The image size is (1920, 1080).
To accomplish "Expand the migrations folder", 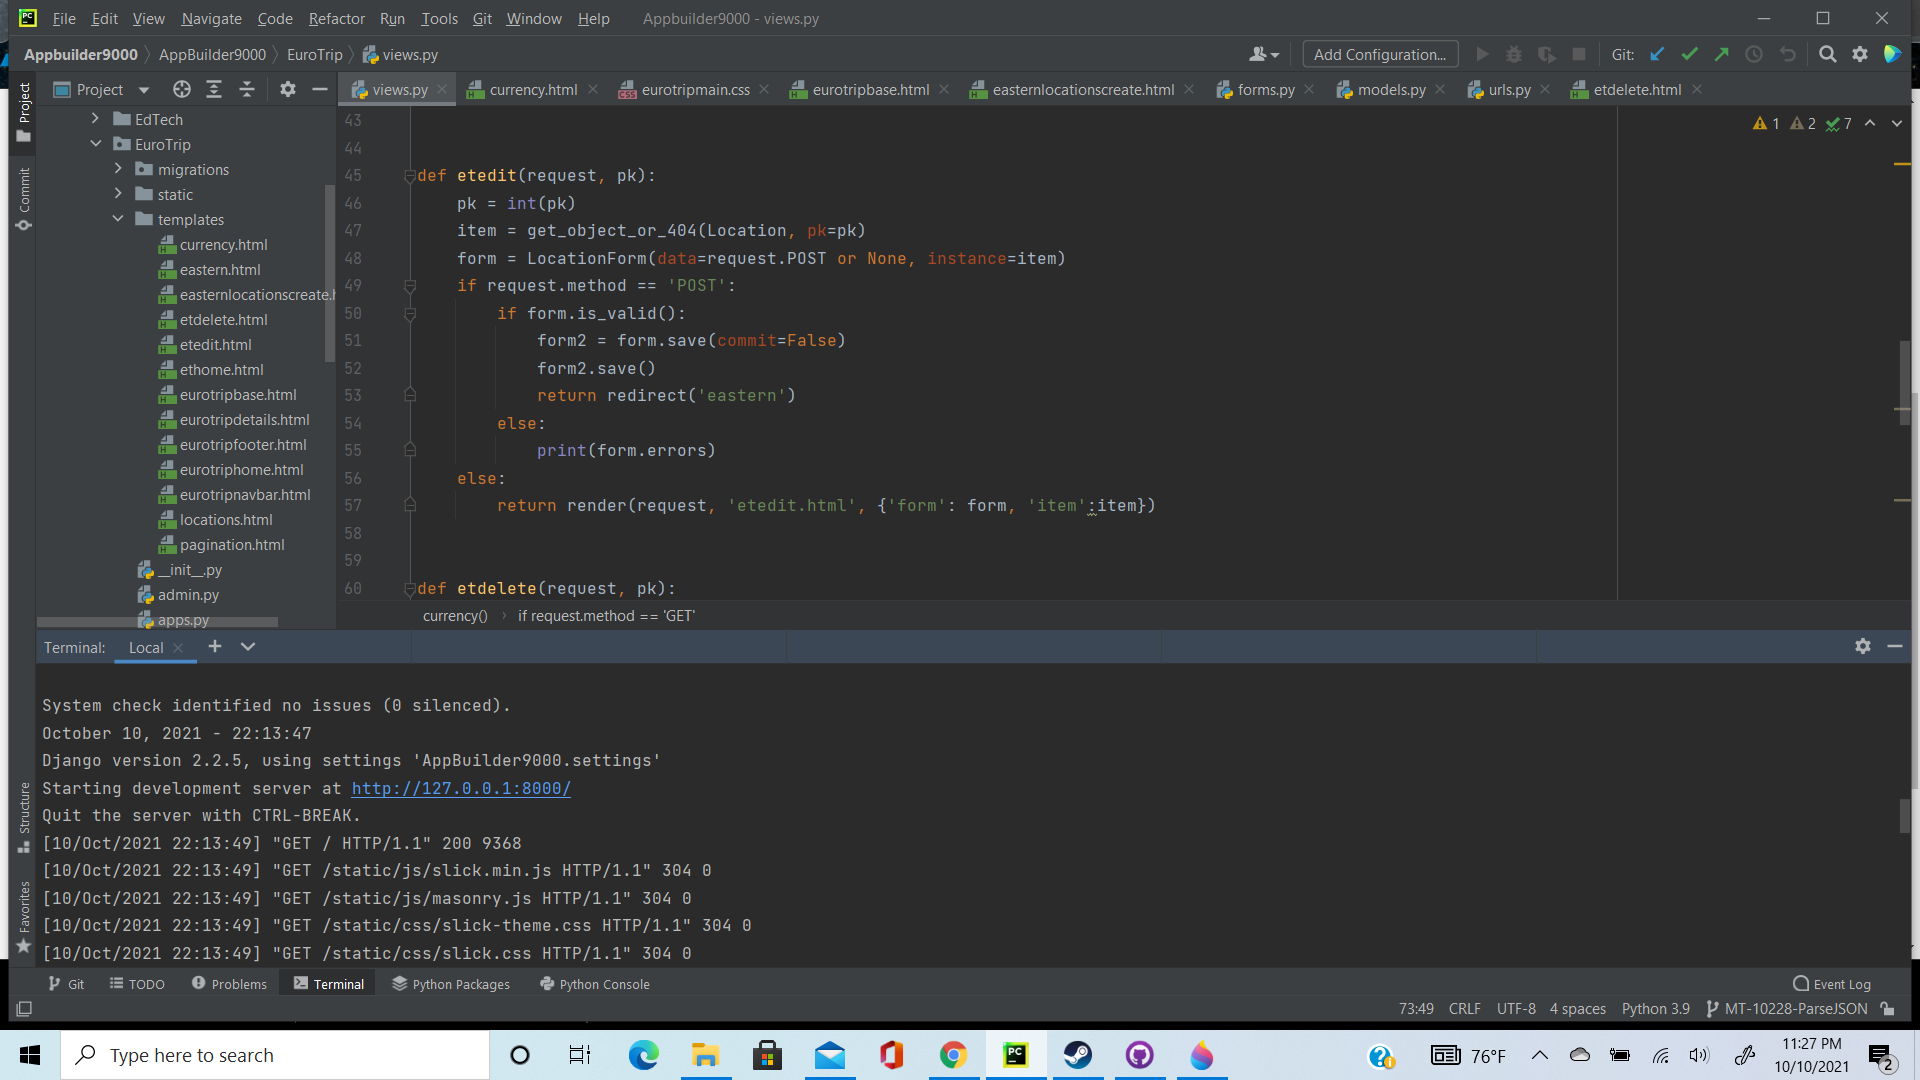I will [x=118, y=169].
